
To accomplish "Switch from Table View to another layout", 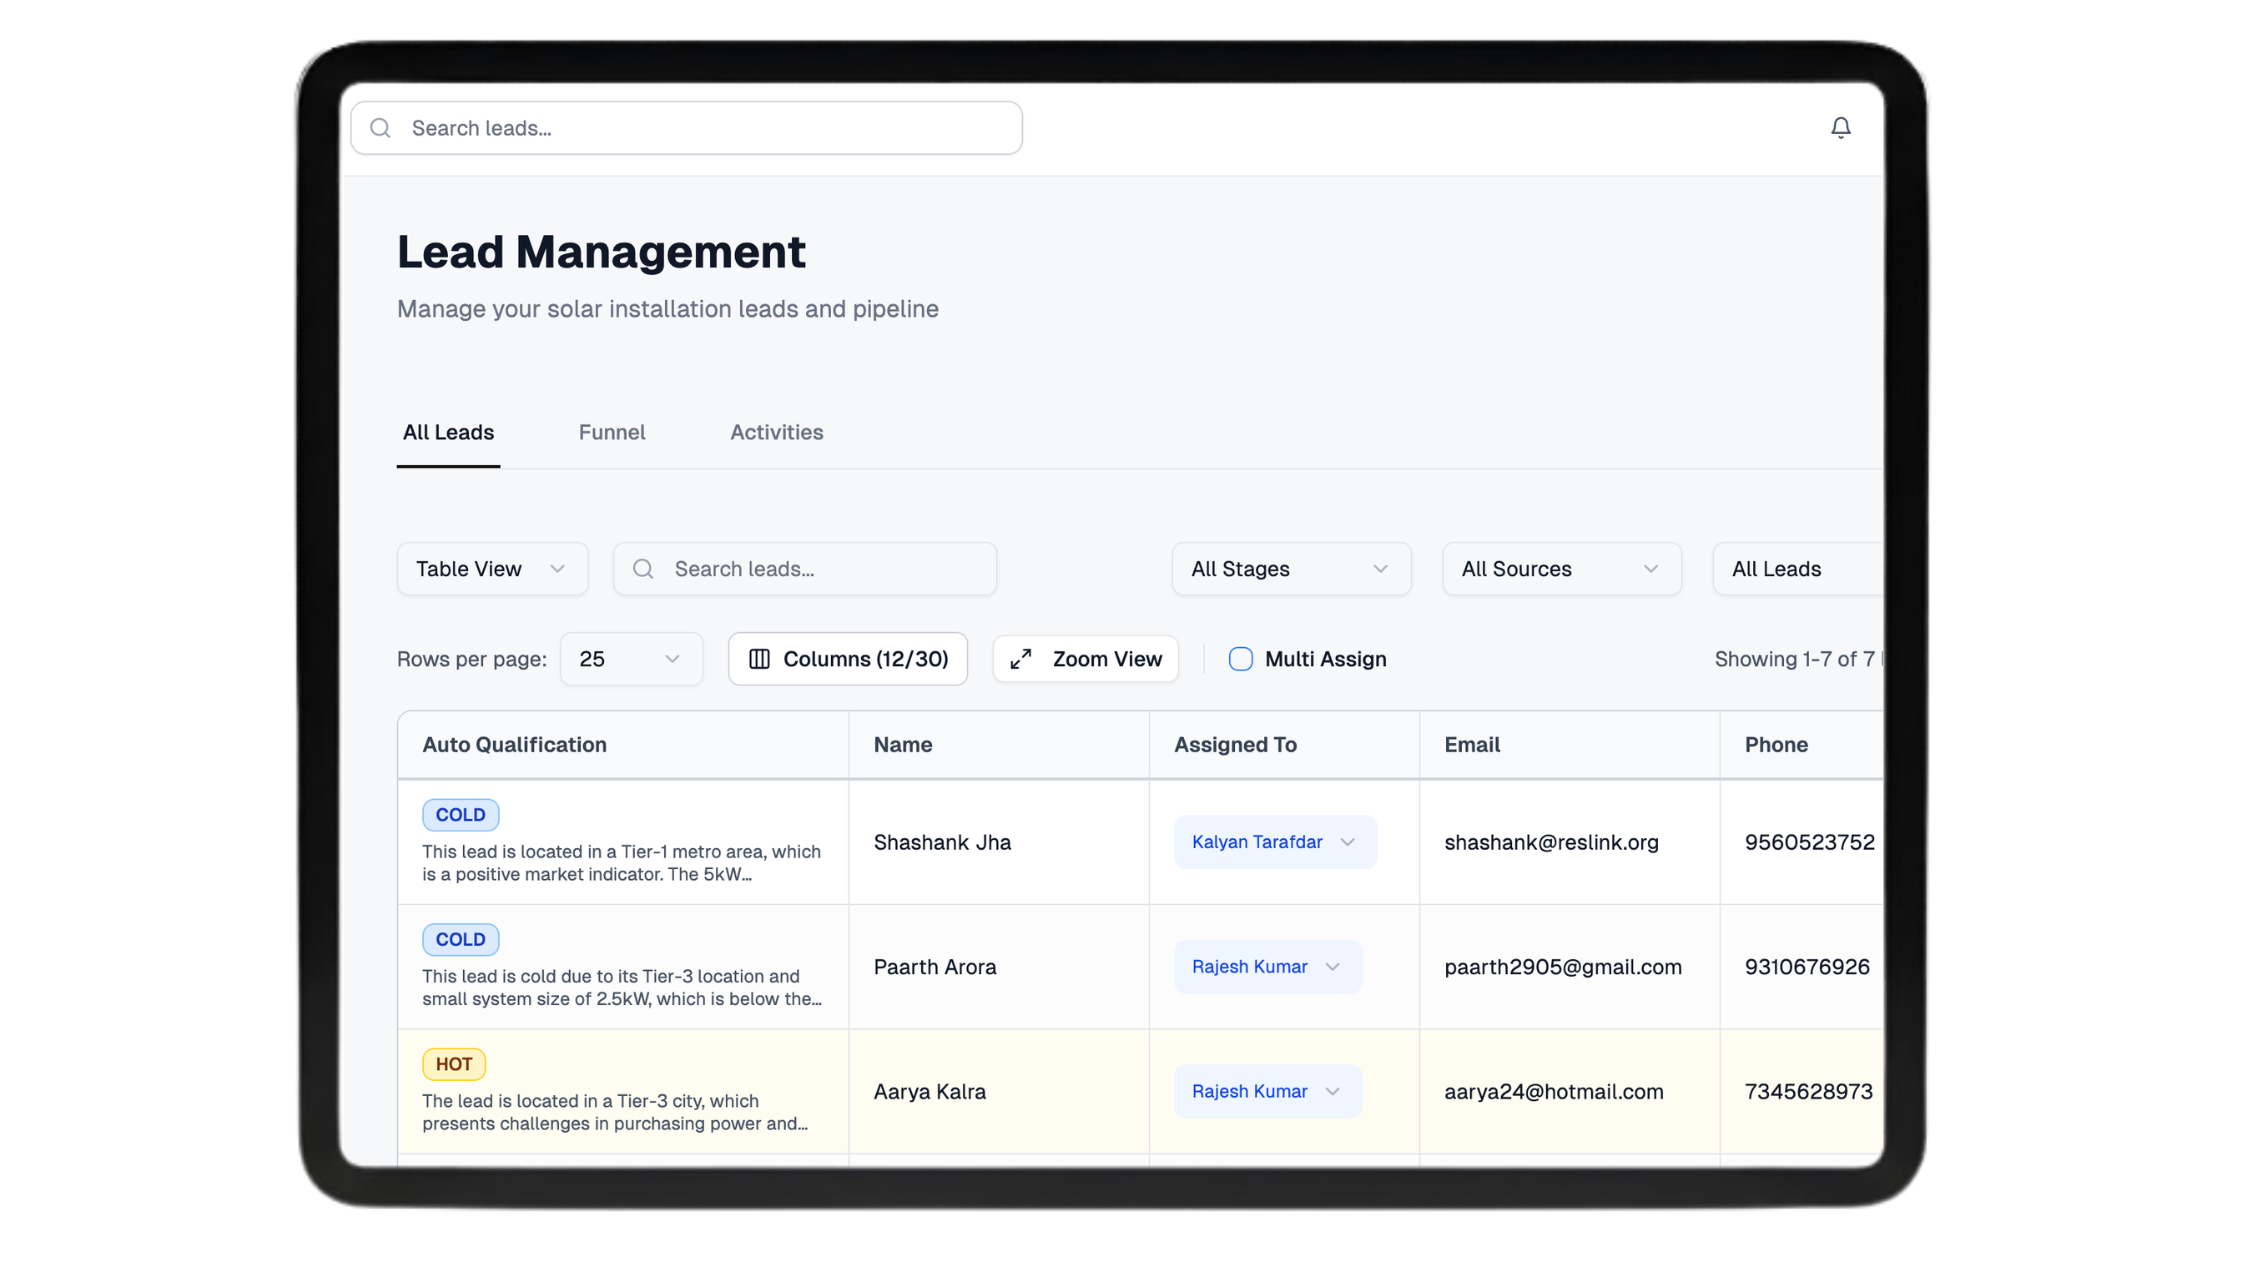I will coord(491,568).
